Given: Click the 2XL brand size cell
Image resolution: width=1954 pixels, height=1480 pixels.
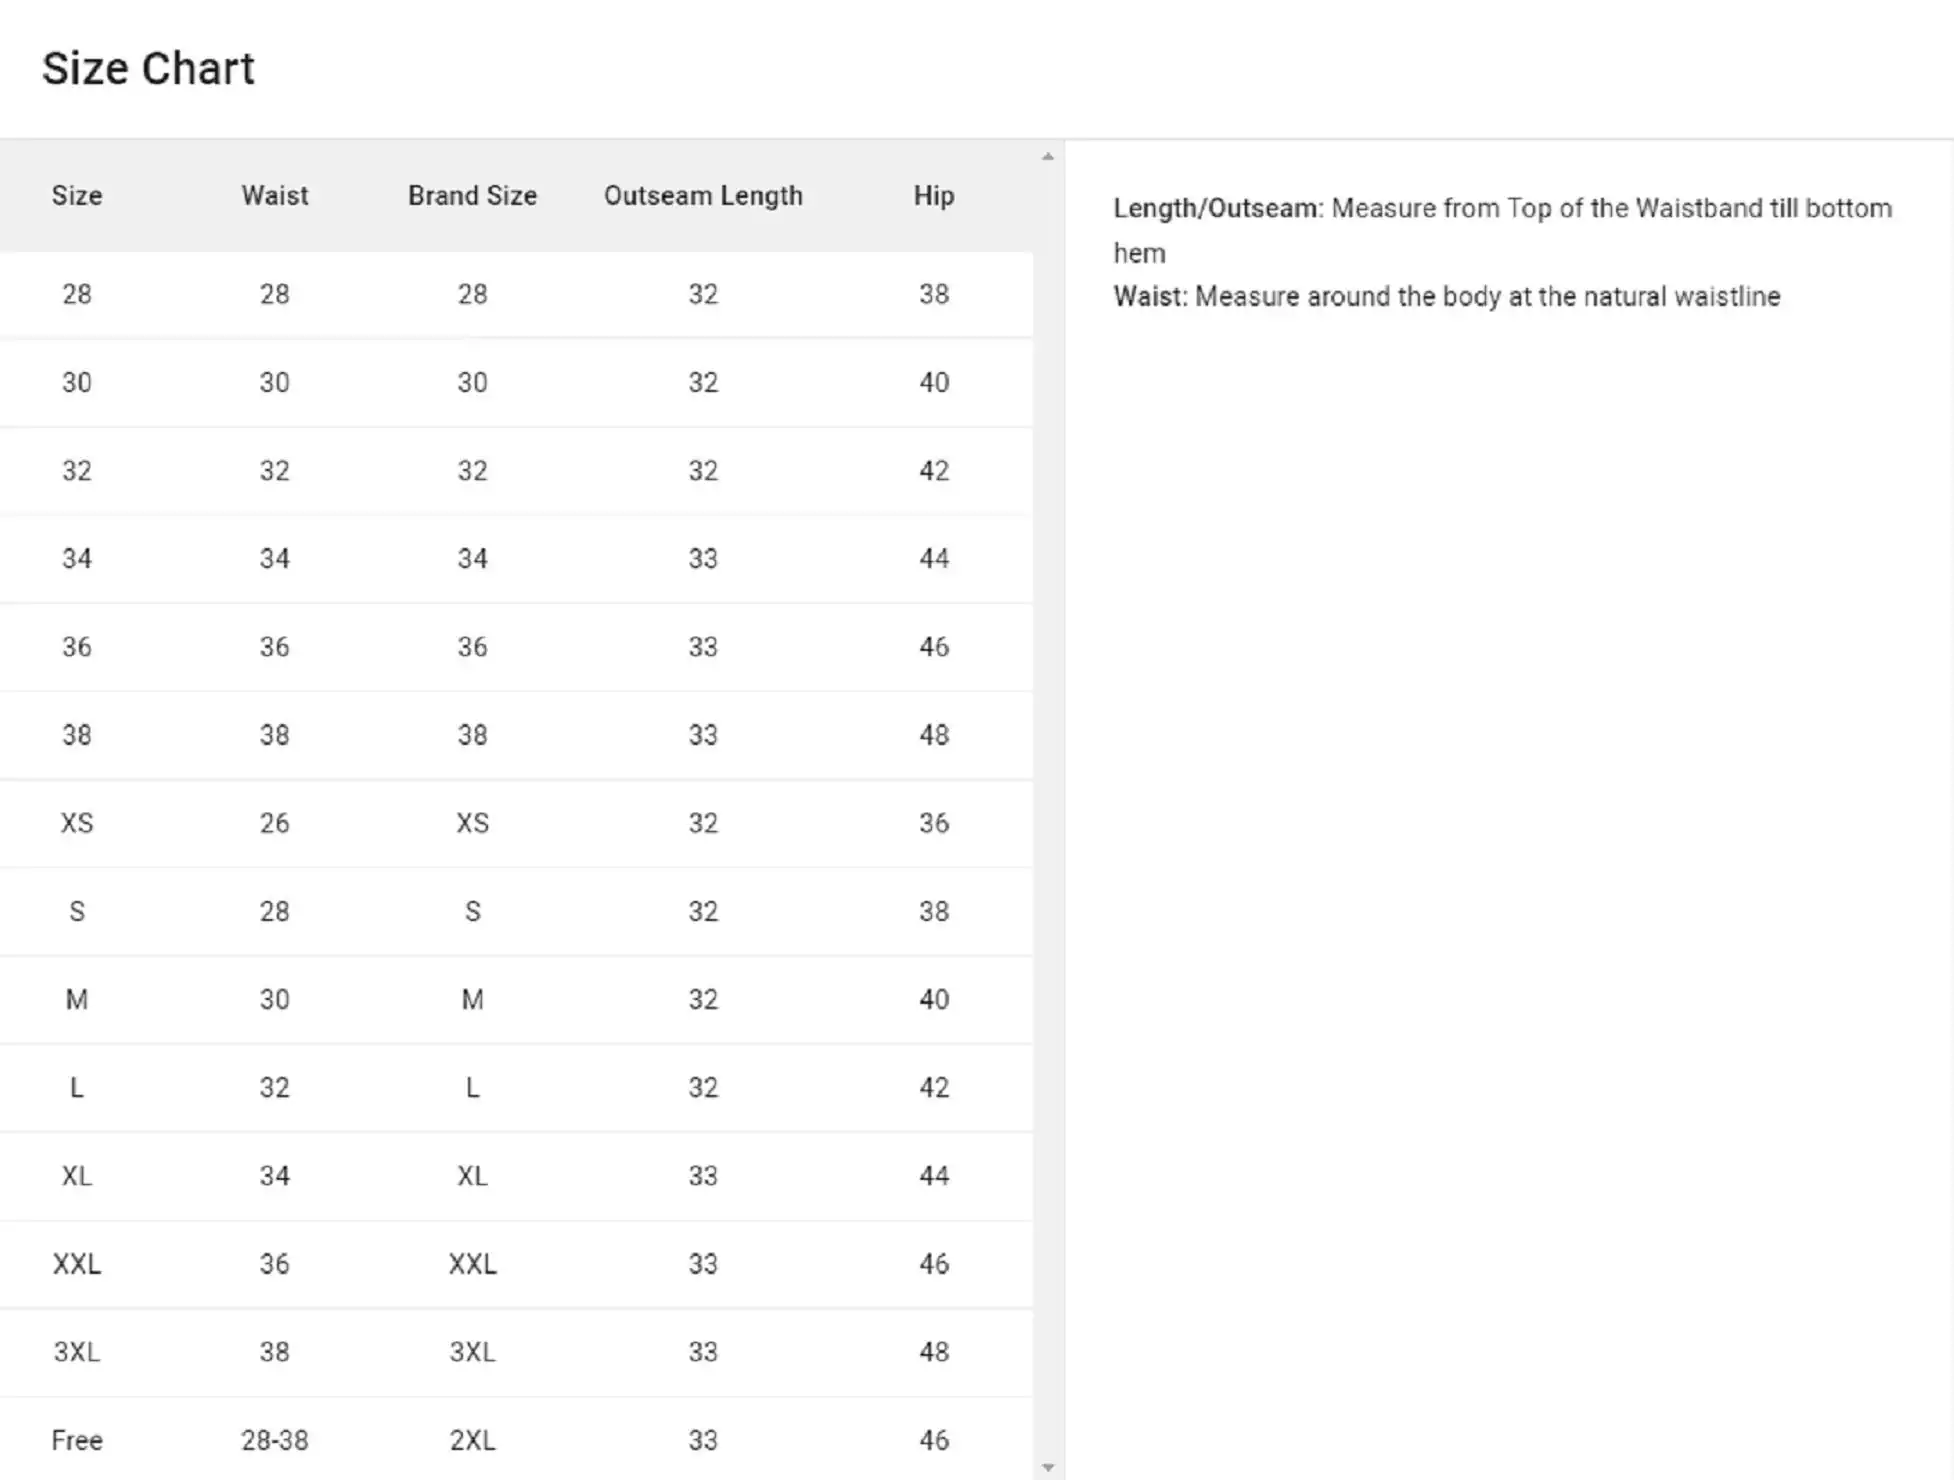Looking at the screenshot, I should point(472,1440).
